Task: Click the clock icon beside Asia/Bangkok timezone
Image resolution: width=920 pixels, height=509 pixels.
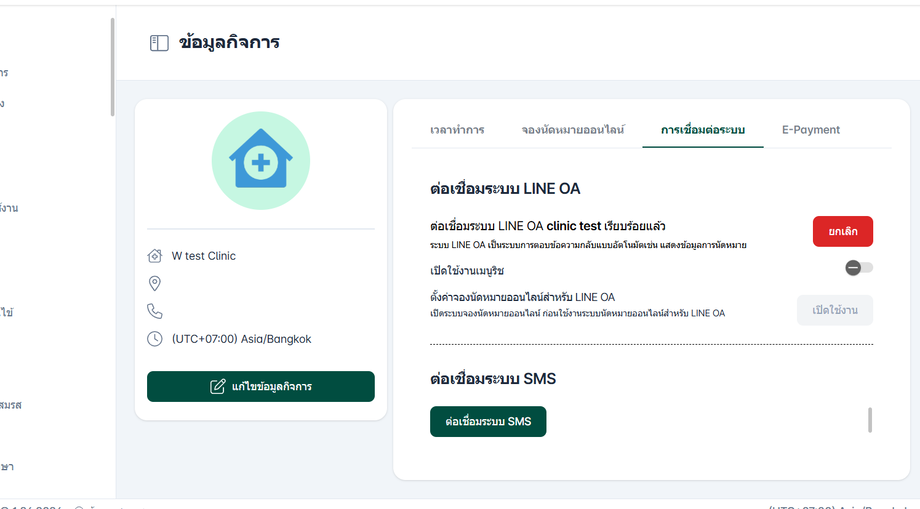Action: click(x=154, y=339)
